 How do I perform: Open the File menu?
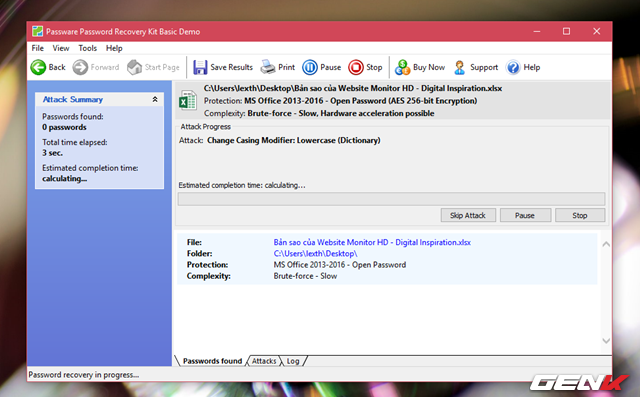click(38, 48)
